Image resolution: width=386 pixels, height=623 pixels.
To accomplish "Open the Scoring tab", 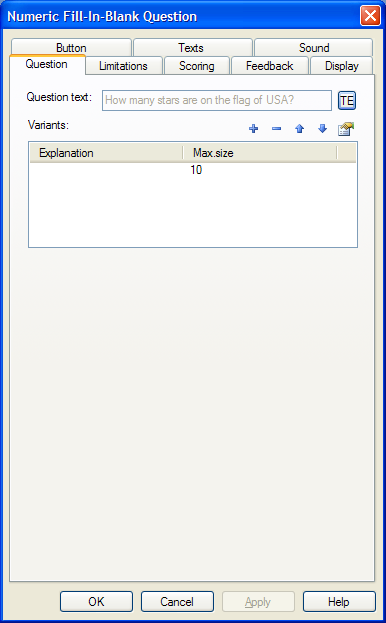I will 197,66.
